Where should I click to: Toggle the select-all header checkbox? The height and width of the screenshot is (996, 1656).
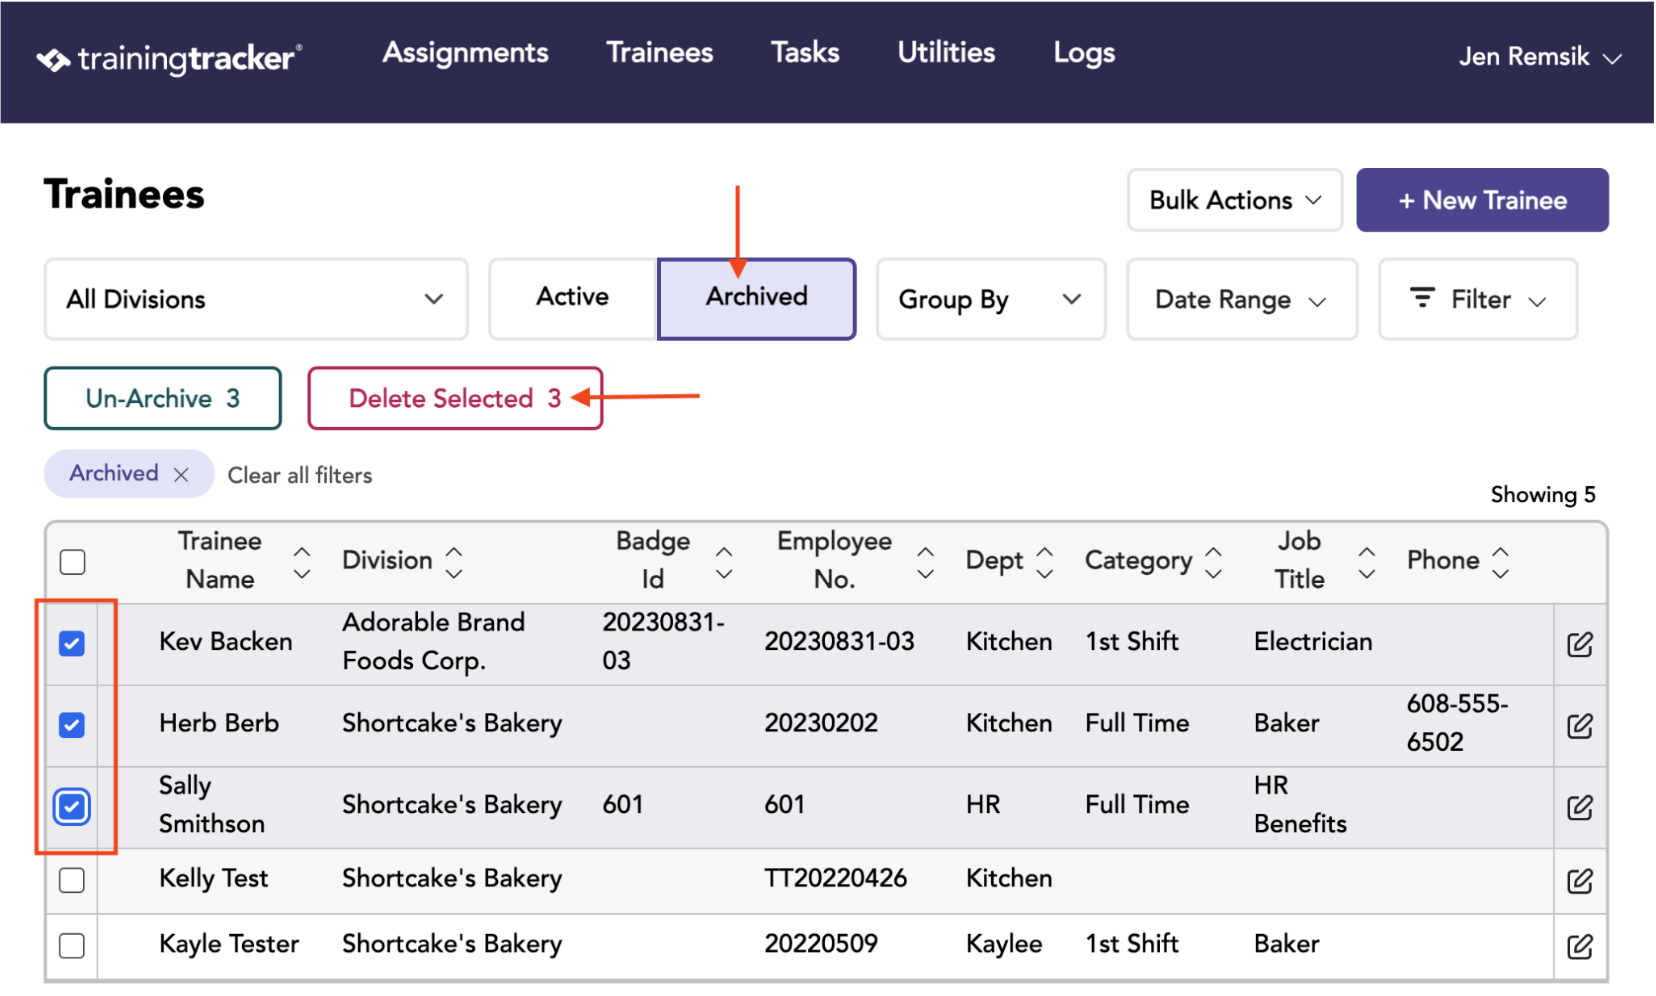[x=72, y=562]
